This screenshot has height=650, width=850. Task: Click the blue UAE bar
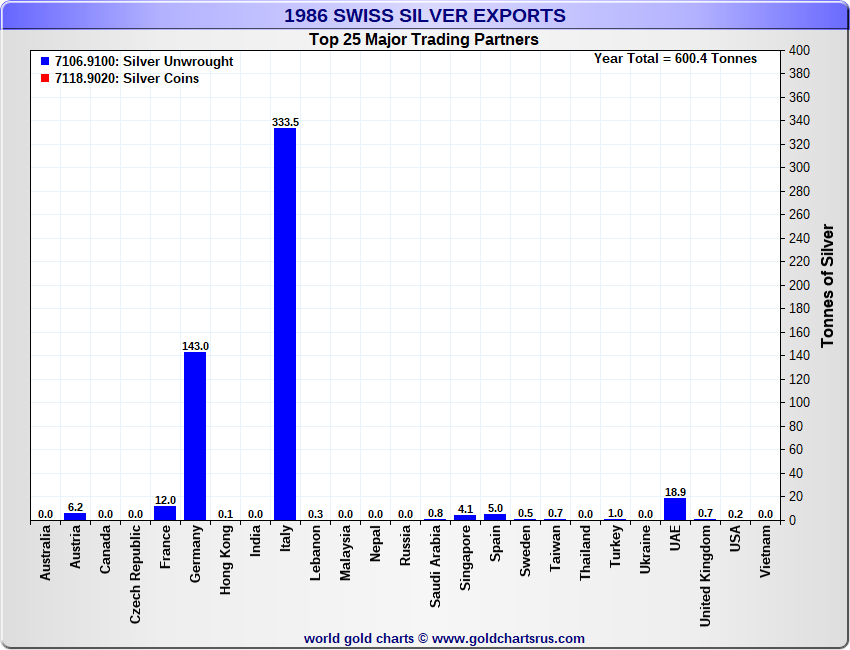click(675, 509)
